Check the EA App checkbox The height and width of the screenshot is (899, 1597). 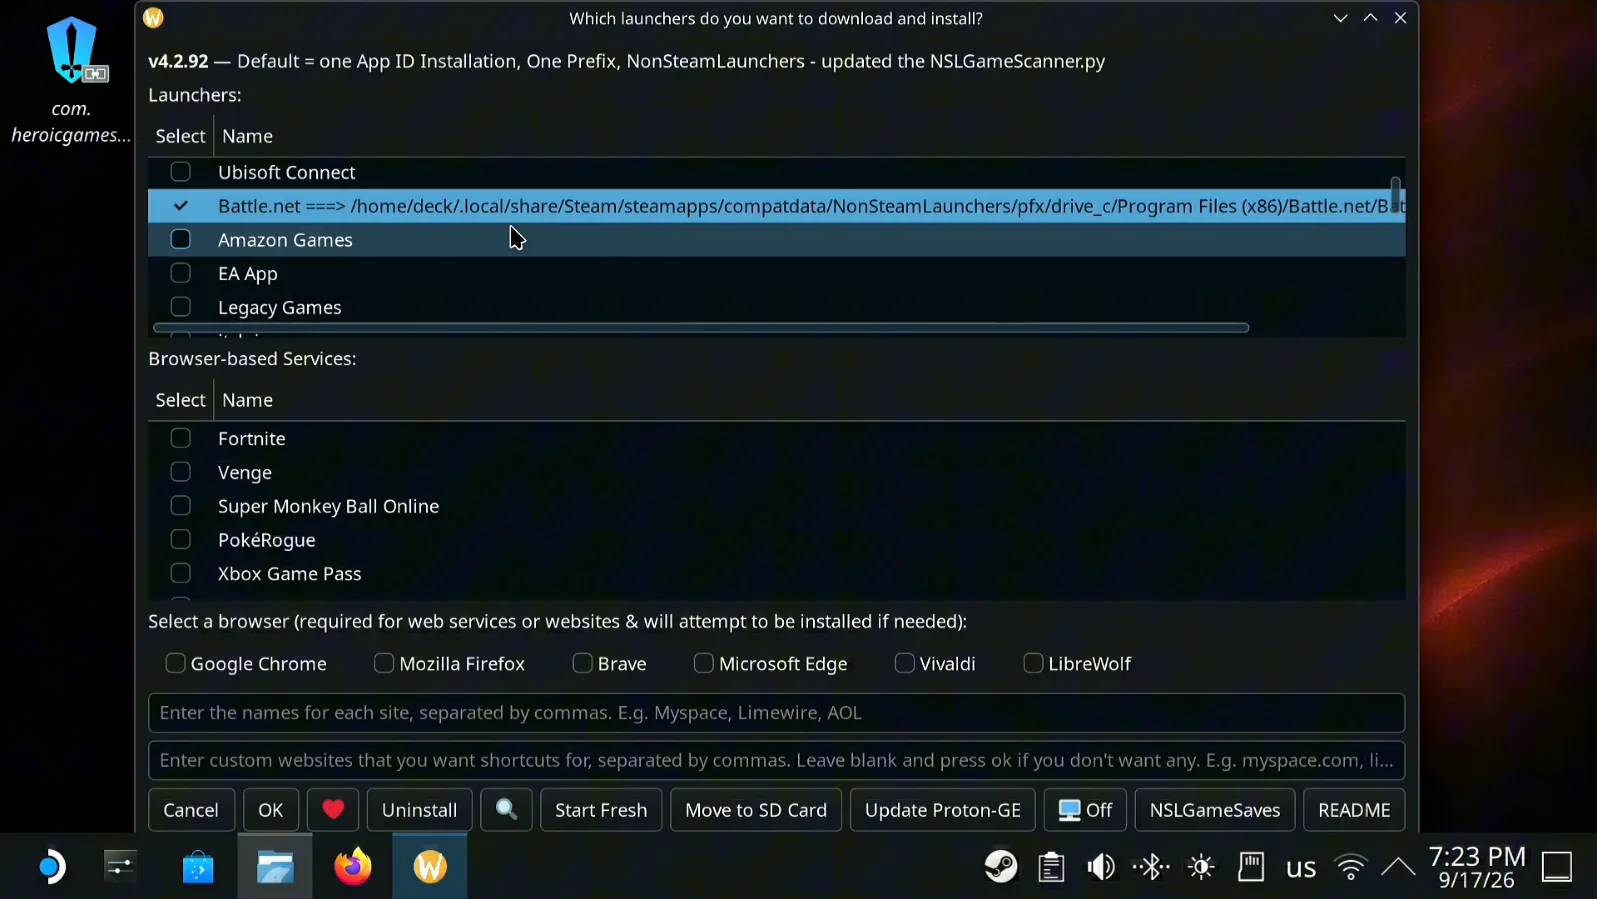[181, 273]
